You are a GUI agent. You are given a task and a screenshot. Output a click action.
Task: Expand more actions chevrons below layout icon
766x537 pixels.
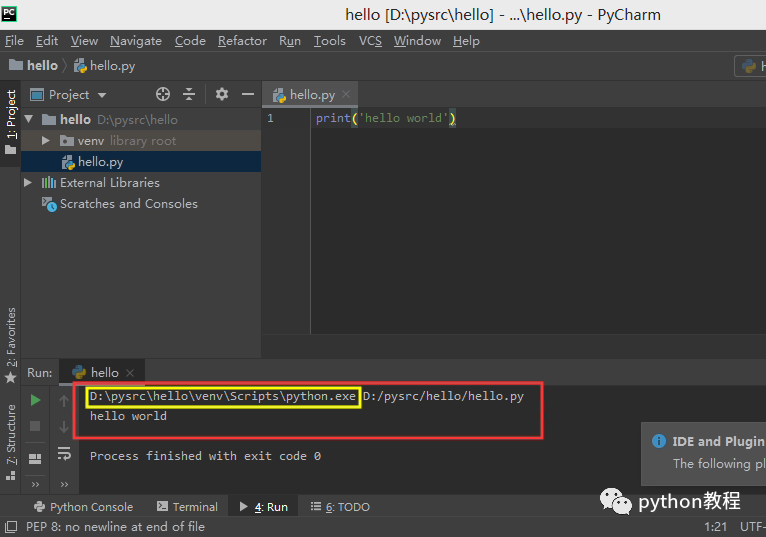click(35, 484)
